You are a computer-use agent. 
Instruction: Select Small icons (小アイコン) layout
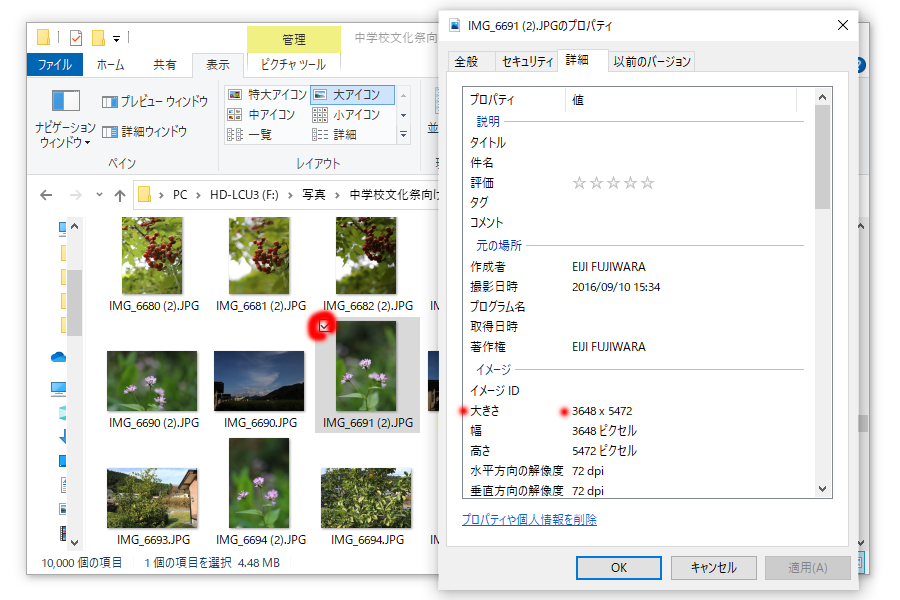click(346, 114)
